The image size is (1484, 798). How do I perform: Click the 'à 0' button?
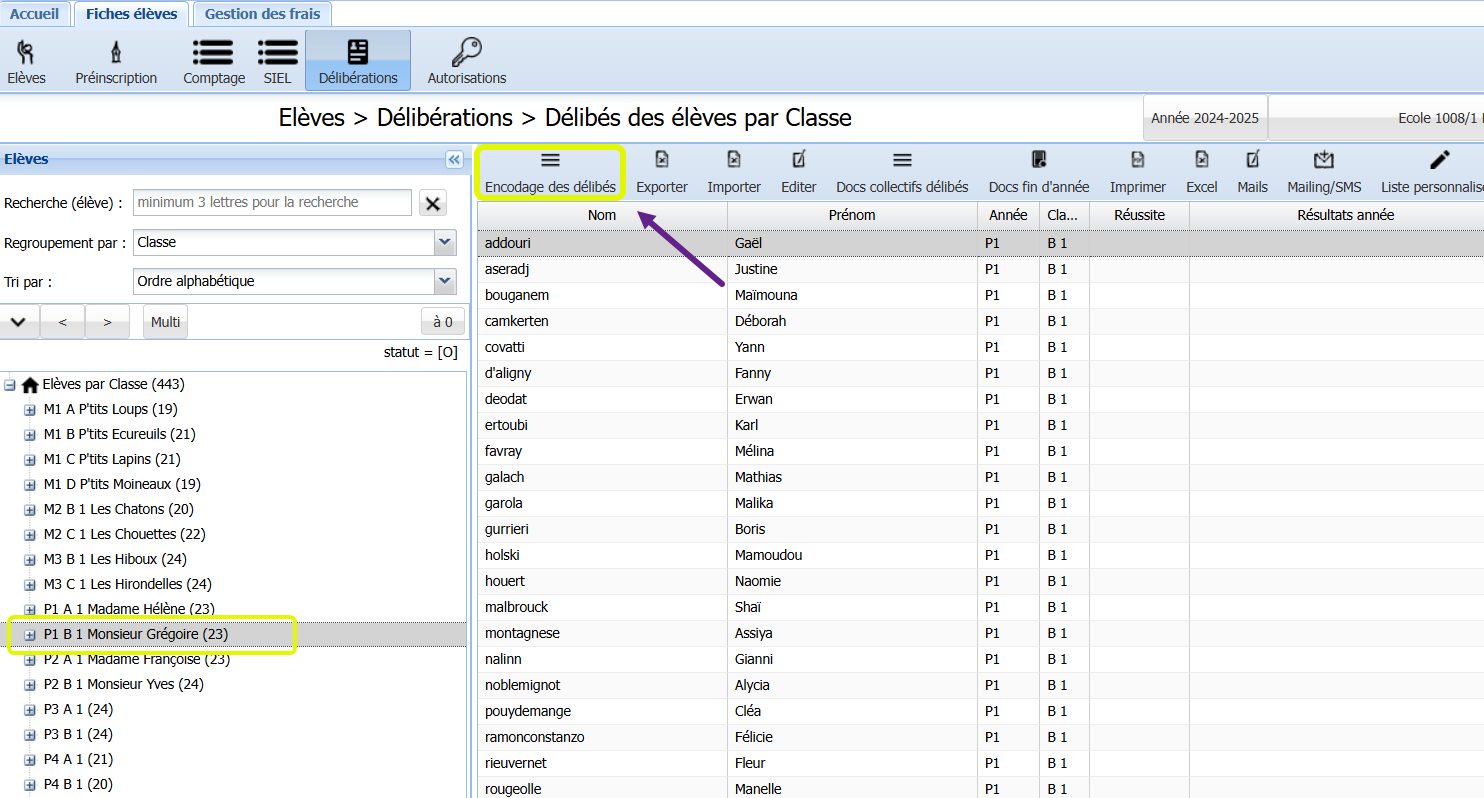(x=443, y=322)
